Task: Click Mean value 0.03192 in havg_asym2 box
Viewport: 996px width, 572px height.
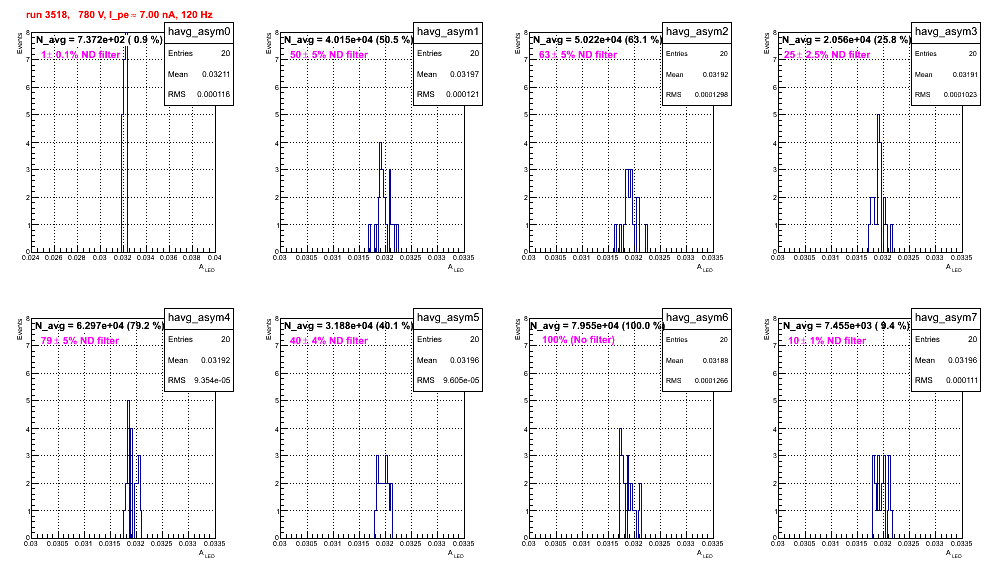Action: [715, 74]
